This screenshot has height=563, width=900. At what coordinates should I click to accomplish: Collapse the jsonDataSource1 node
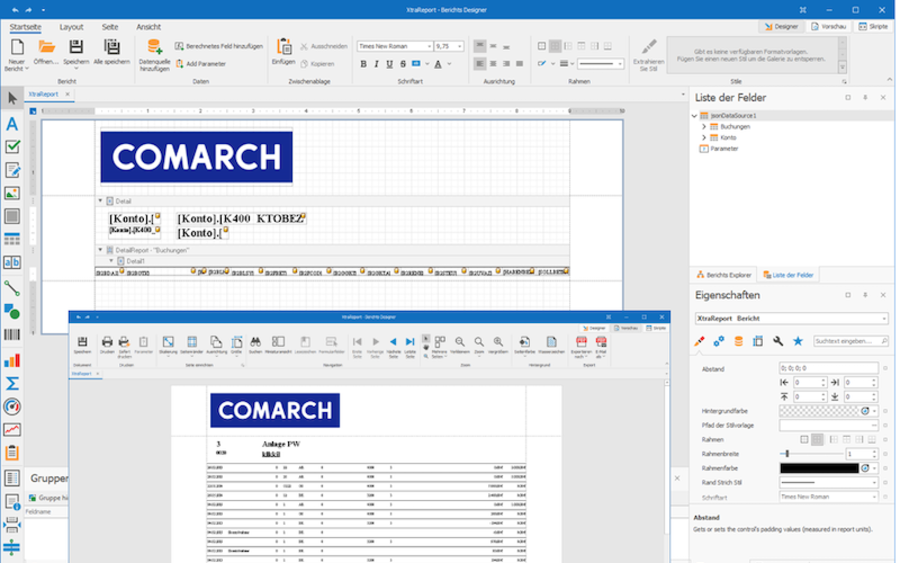pyautogui.click(x=695, y=116)
